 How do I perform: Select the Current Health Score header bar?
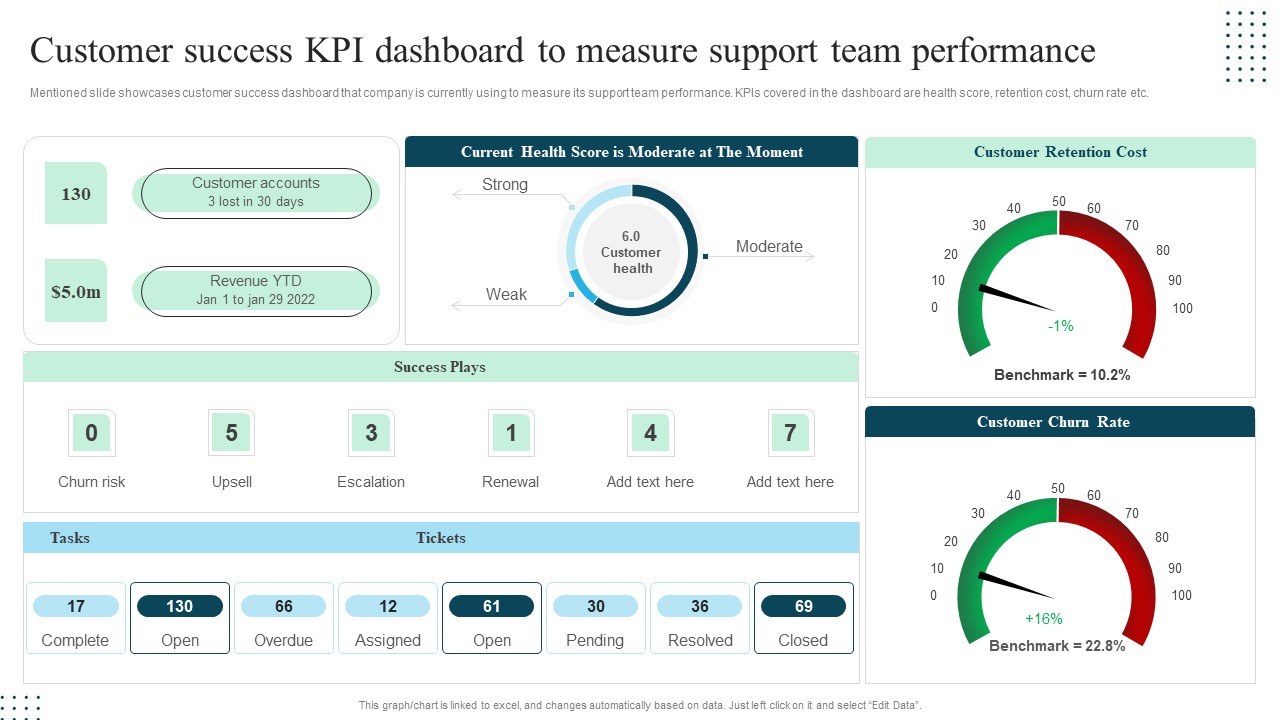[632, 152]
